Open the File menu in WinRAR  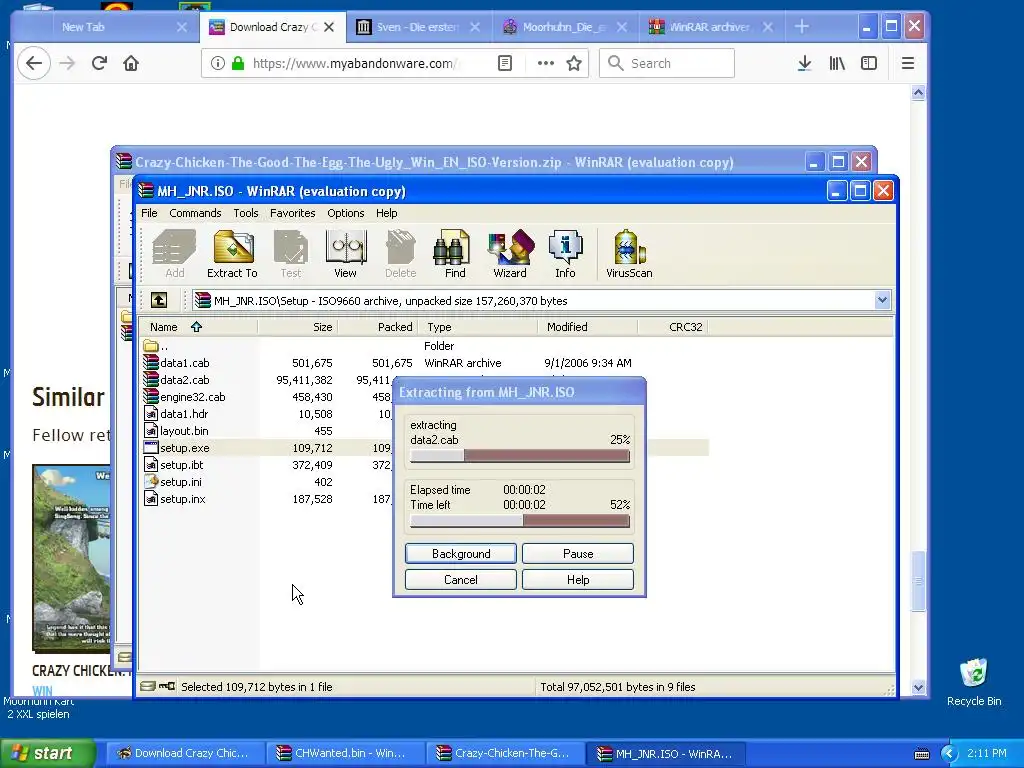click(x=149, y=213)
